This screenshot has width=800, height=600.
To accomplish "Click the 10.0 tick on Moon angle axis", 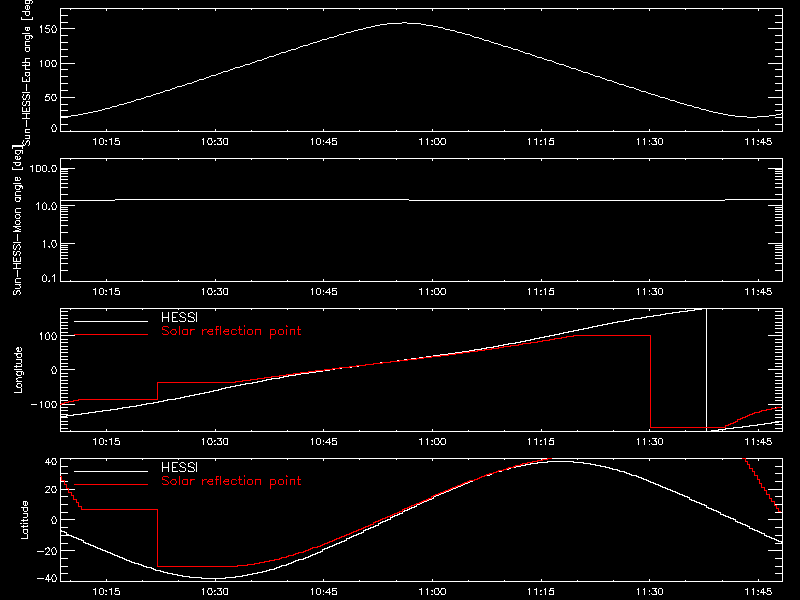I will coord(46,206).
